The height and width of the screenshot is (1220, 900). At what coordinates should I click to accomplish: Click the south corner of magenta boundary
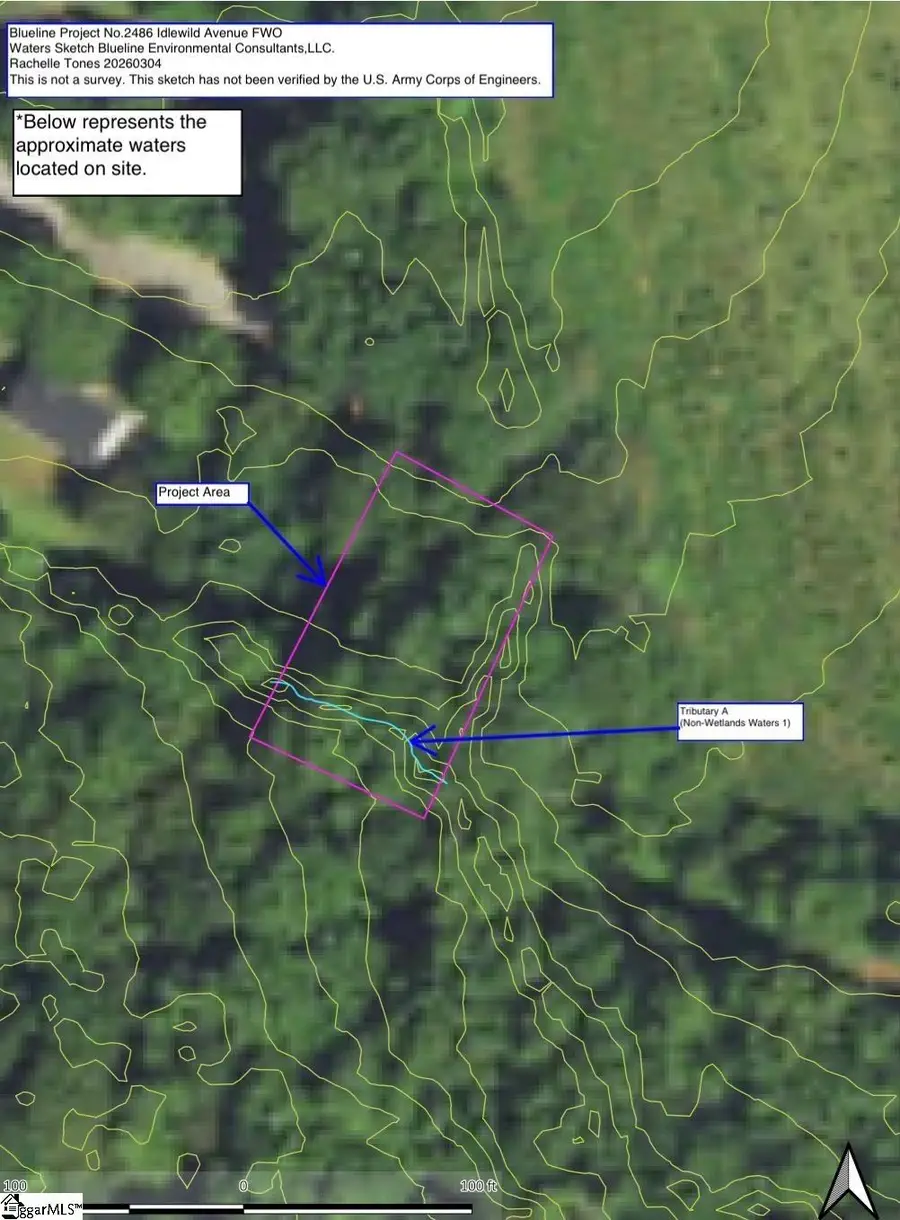click(424, 818)
